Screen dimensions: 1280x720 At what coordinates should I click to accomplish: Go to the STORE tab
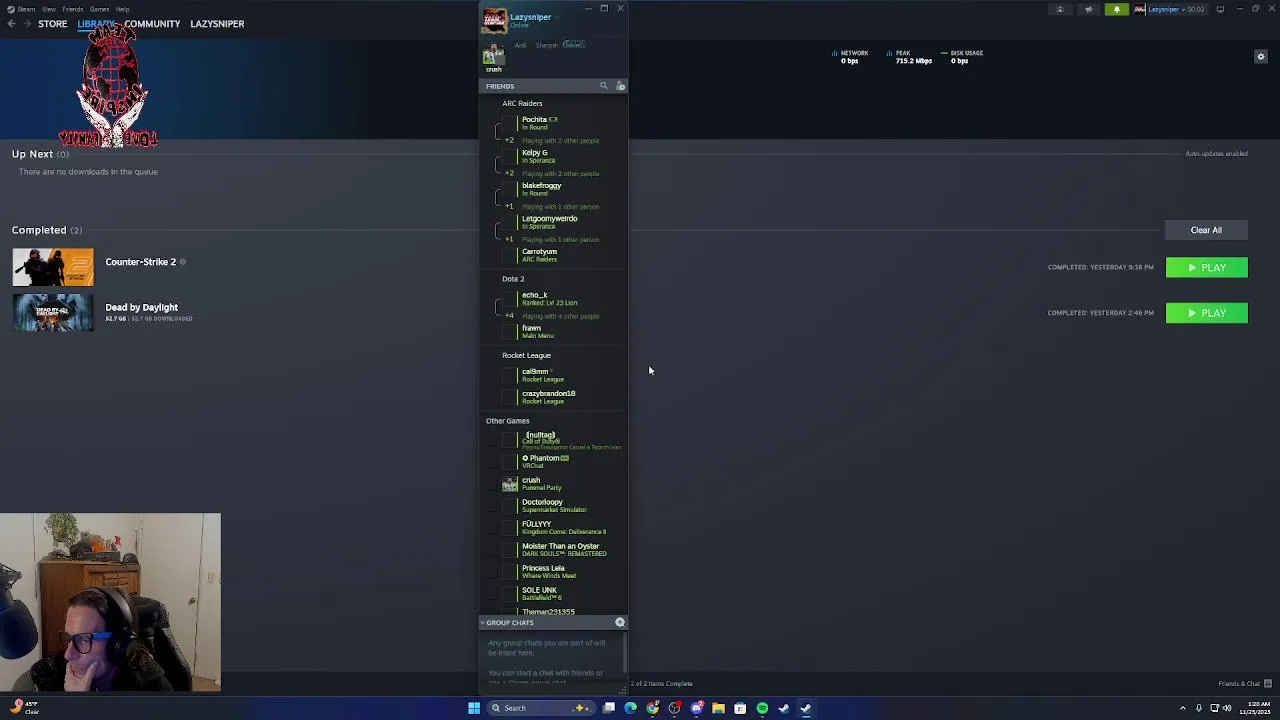click(x=52, y=24)
